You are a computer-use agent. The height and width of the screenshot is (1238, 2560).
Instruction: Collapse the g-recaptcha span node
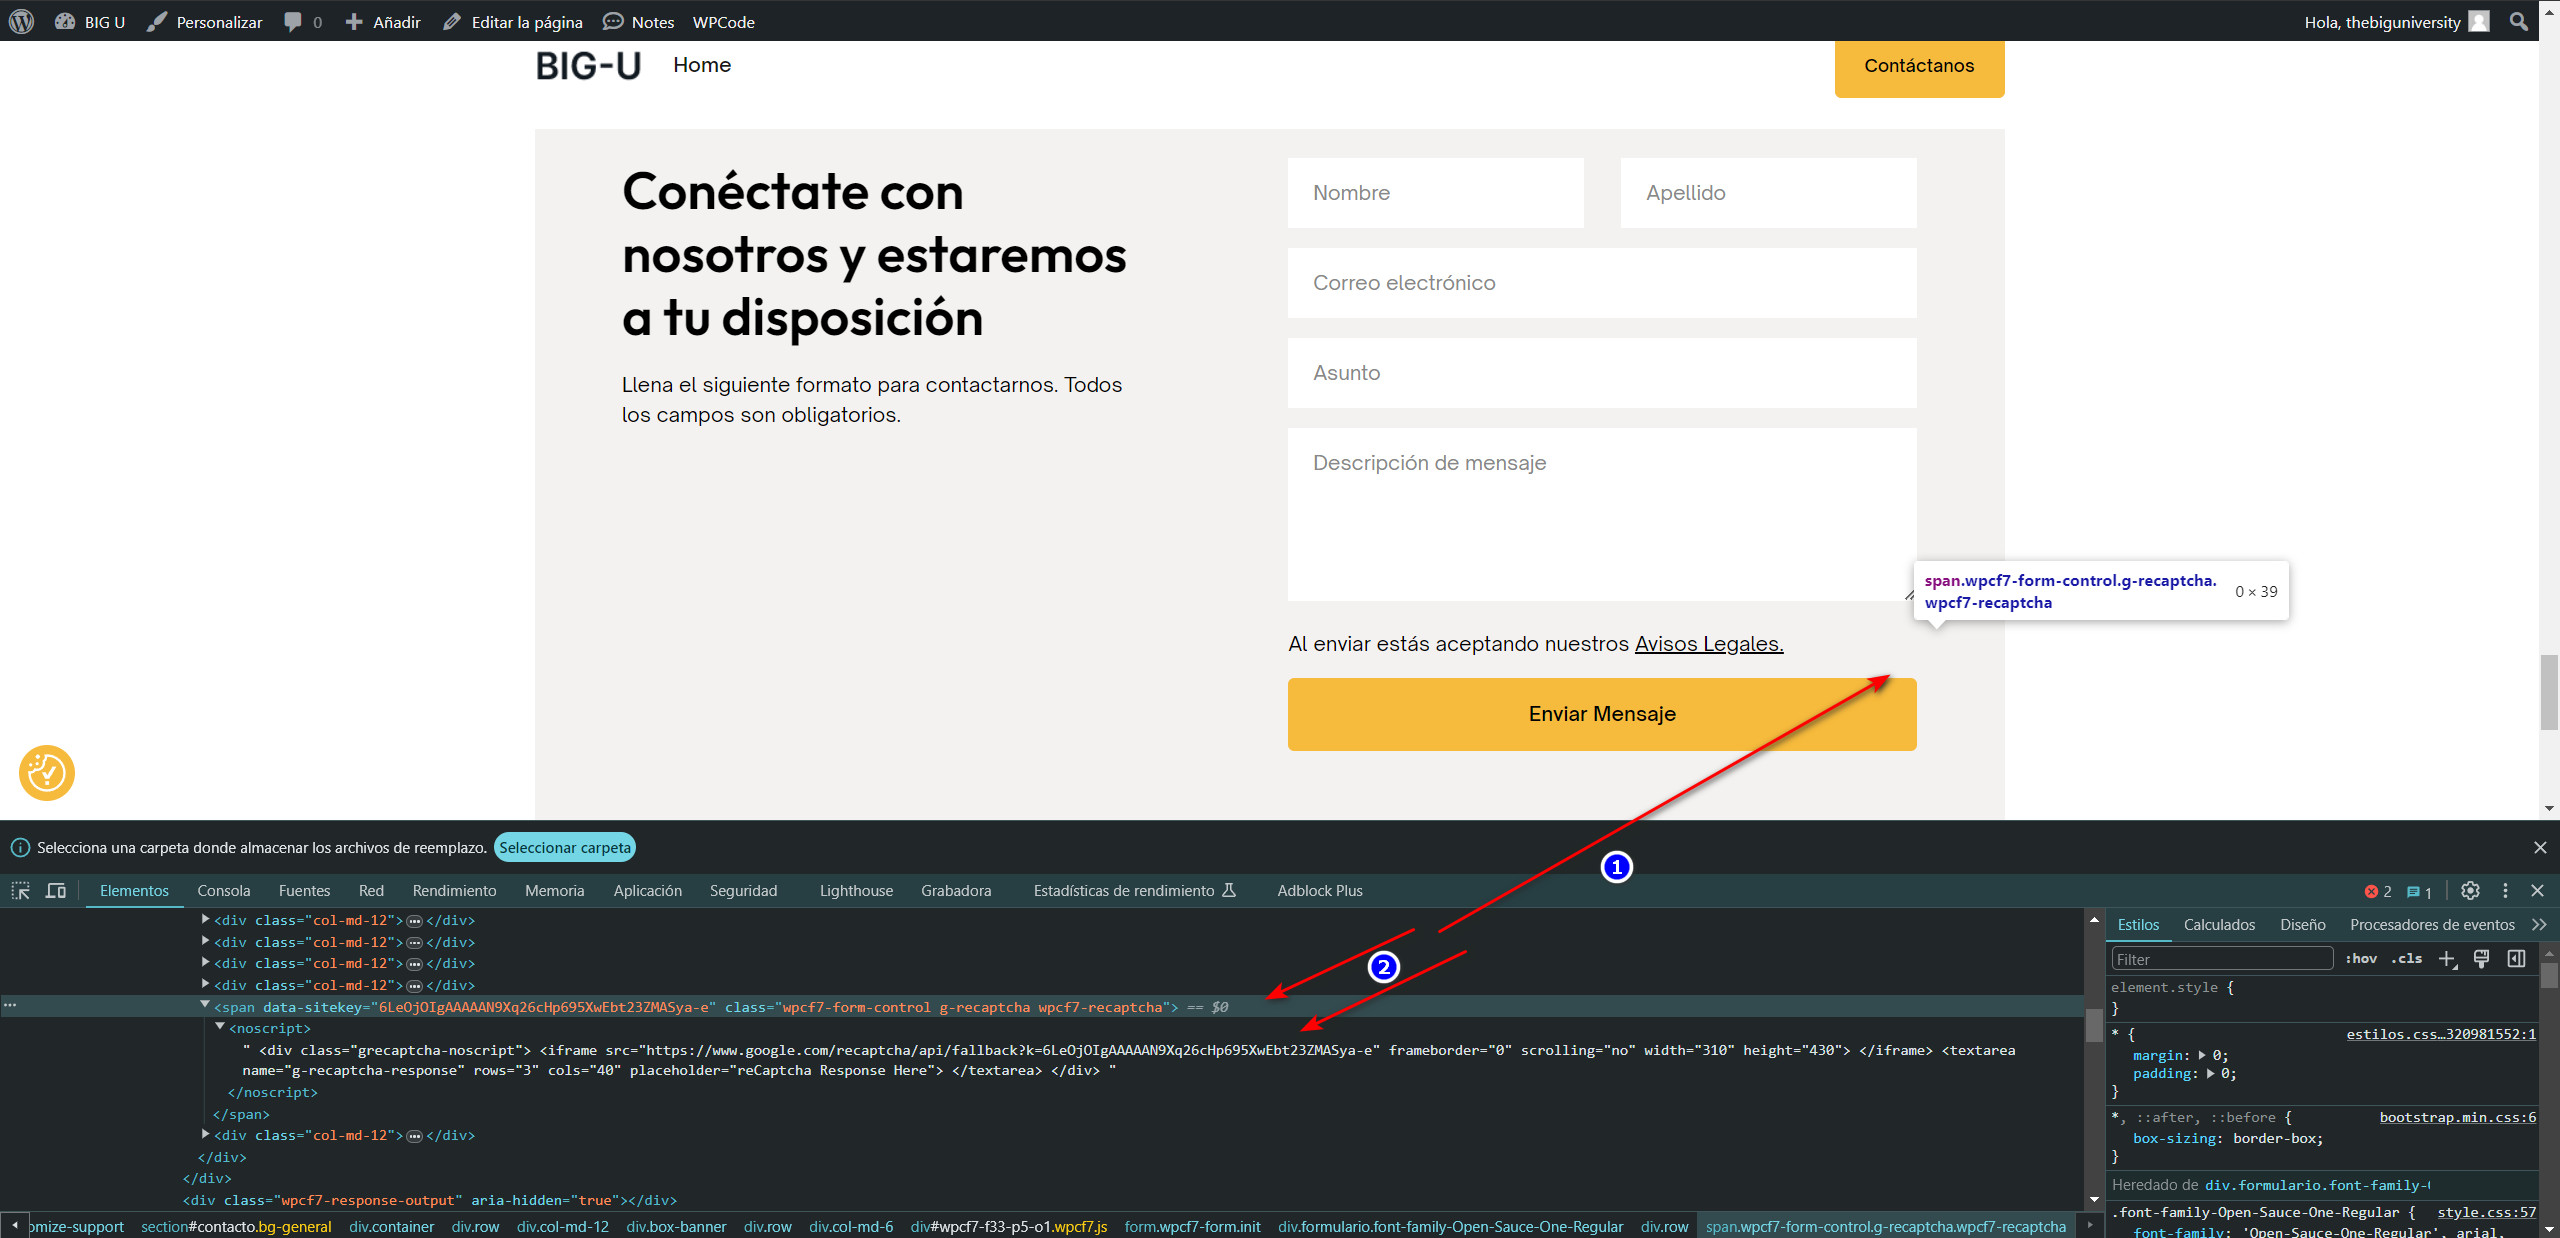tap(205, 1005)
